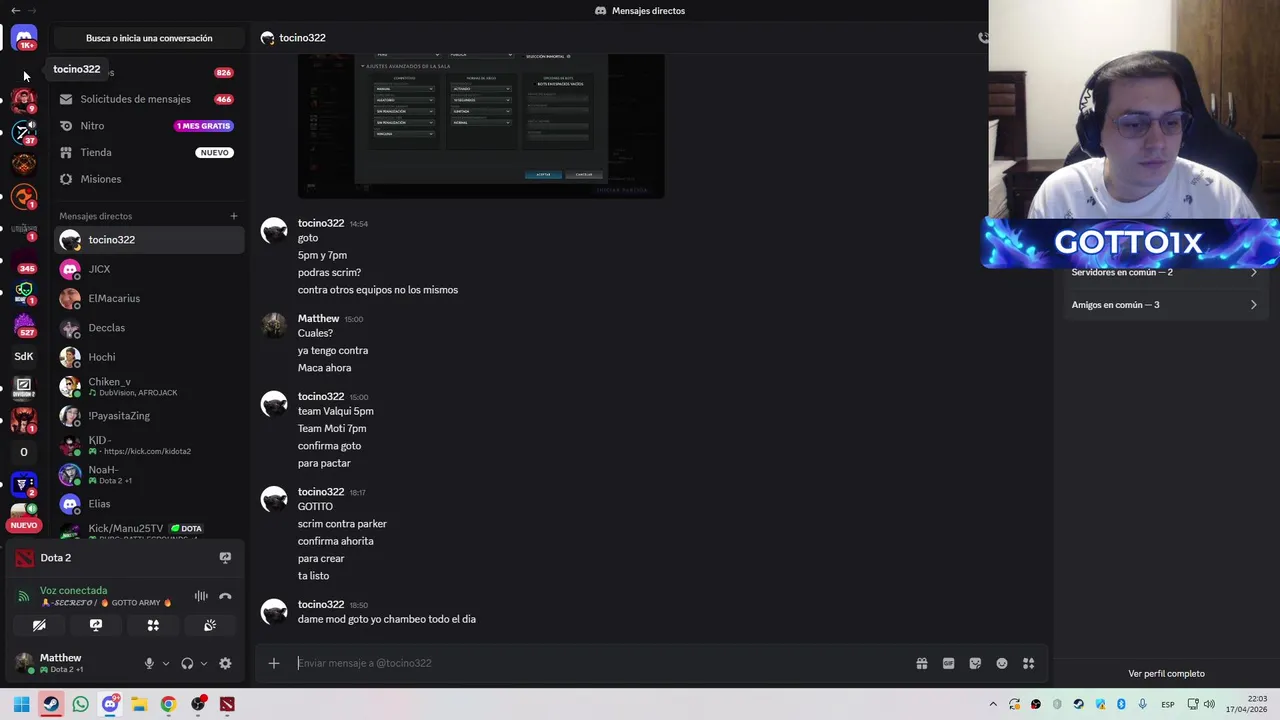The image size is (1280, 720).
Task: Open the GIF picker
Action: tap(948, 663)
